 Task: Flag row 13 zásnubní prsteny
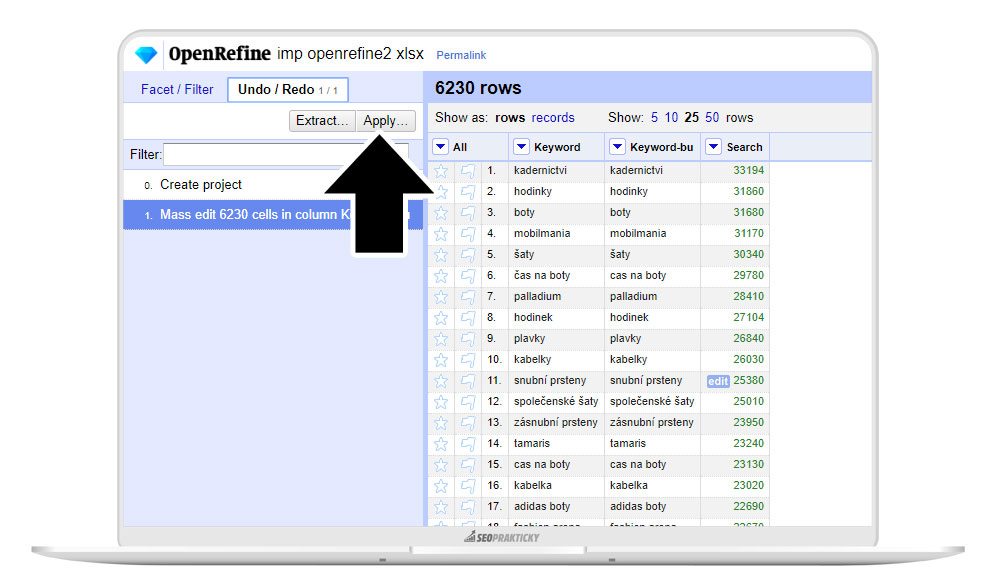pyautogui.click(x=467, y=424)
